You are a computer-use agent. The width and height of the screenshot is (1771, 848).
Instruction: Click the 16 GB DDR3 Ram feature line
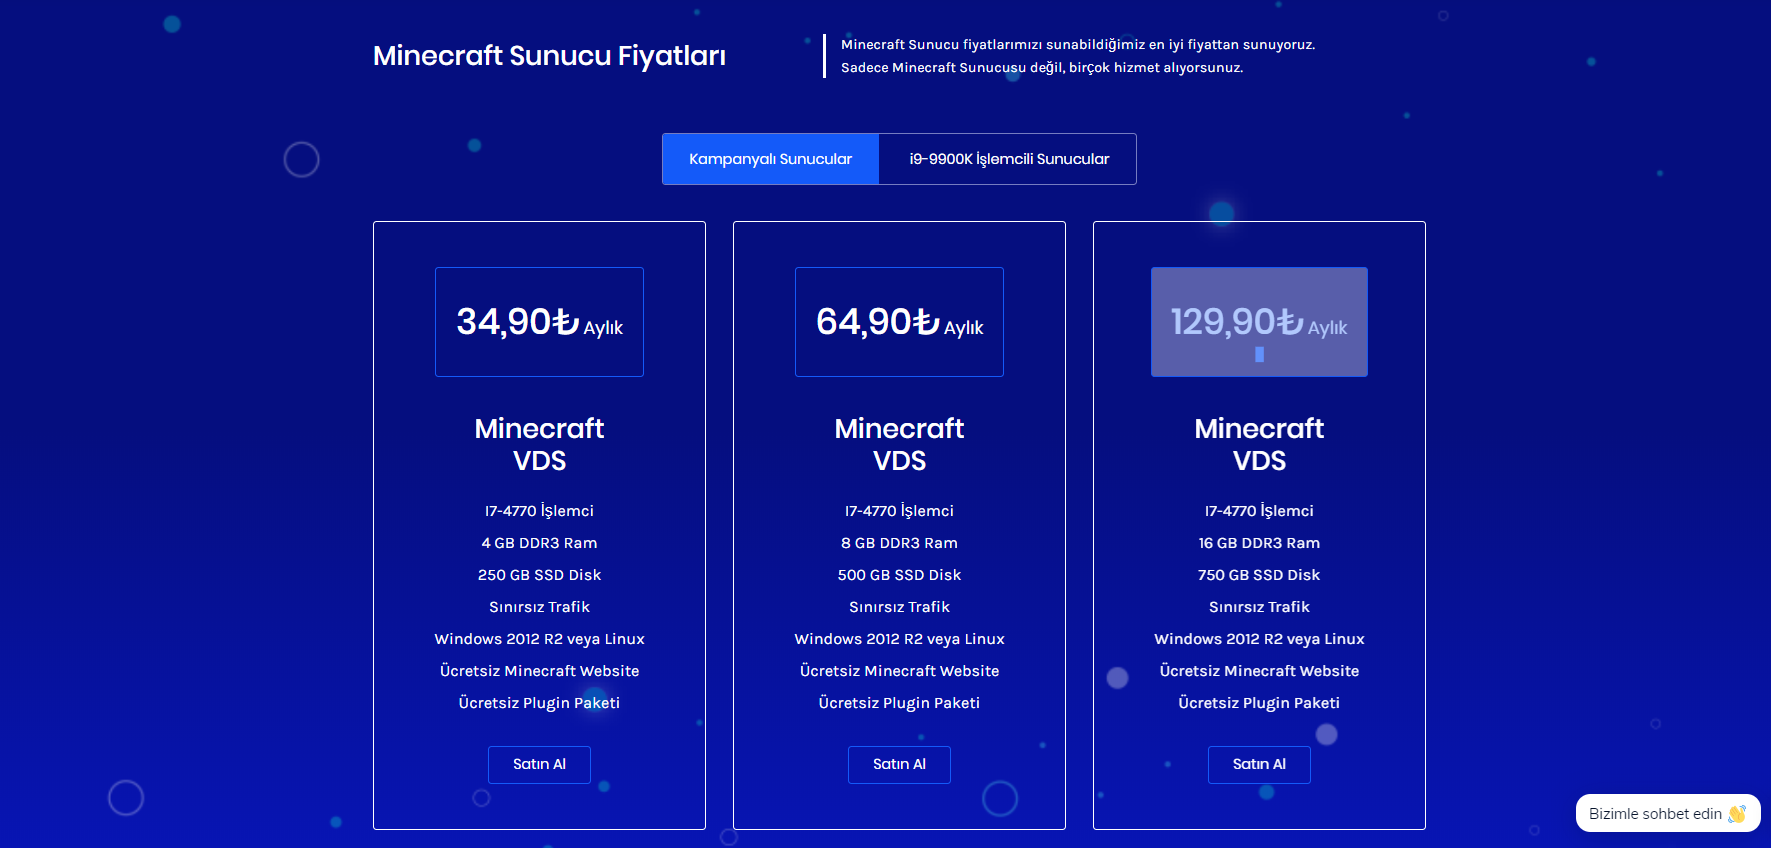1259,543
